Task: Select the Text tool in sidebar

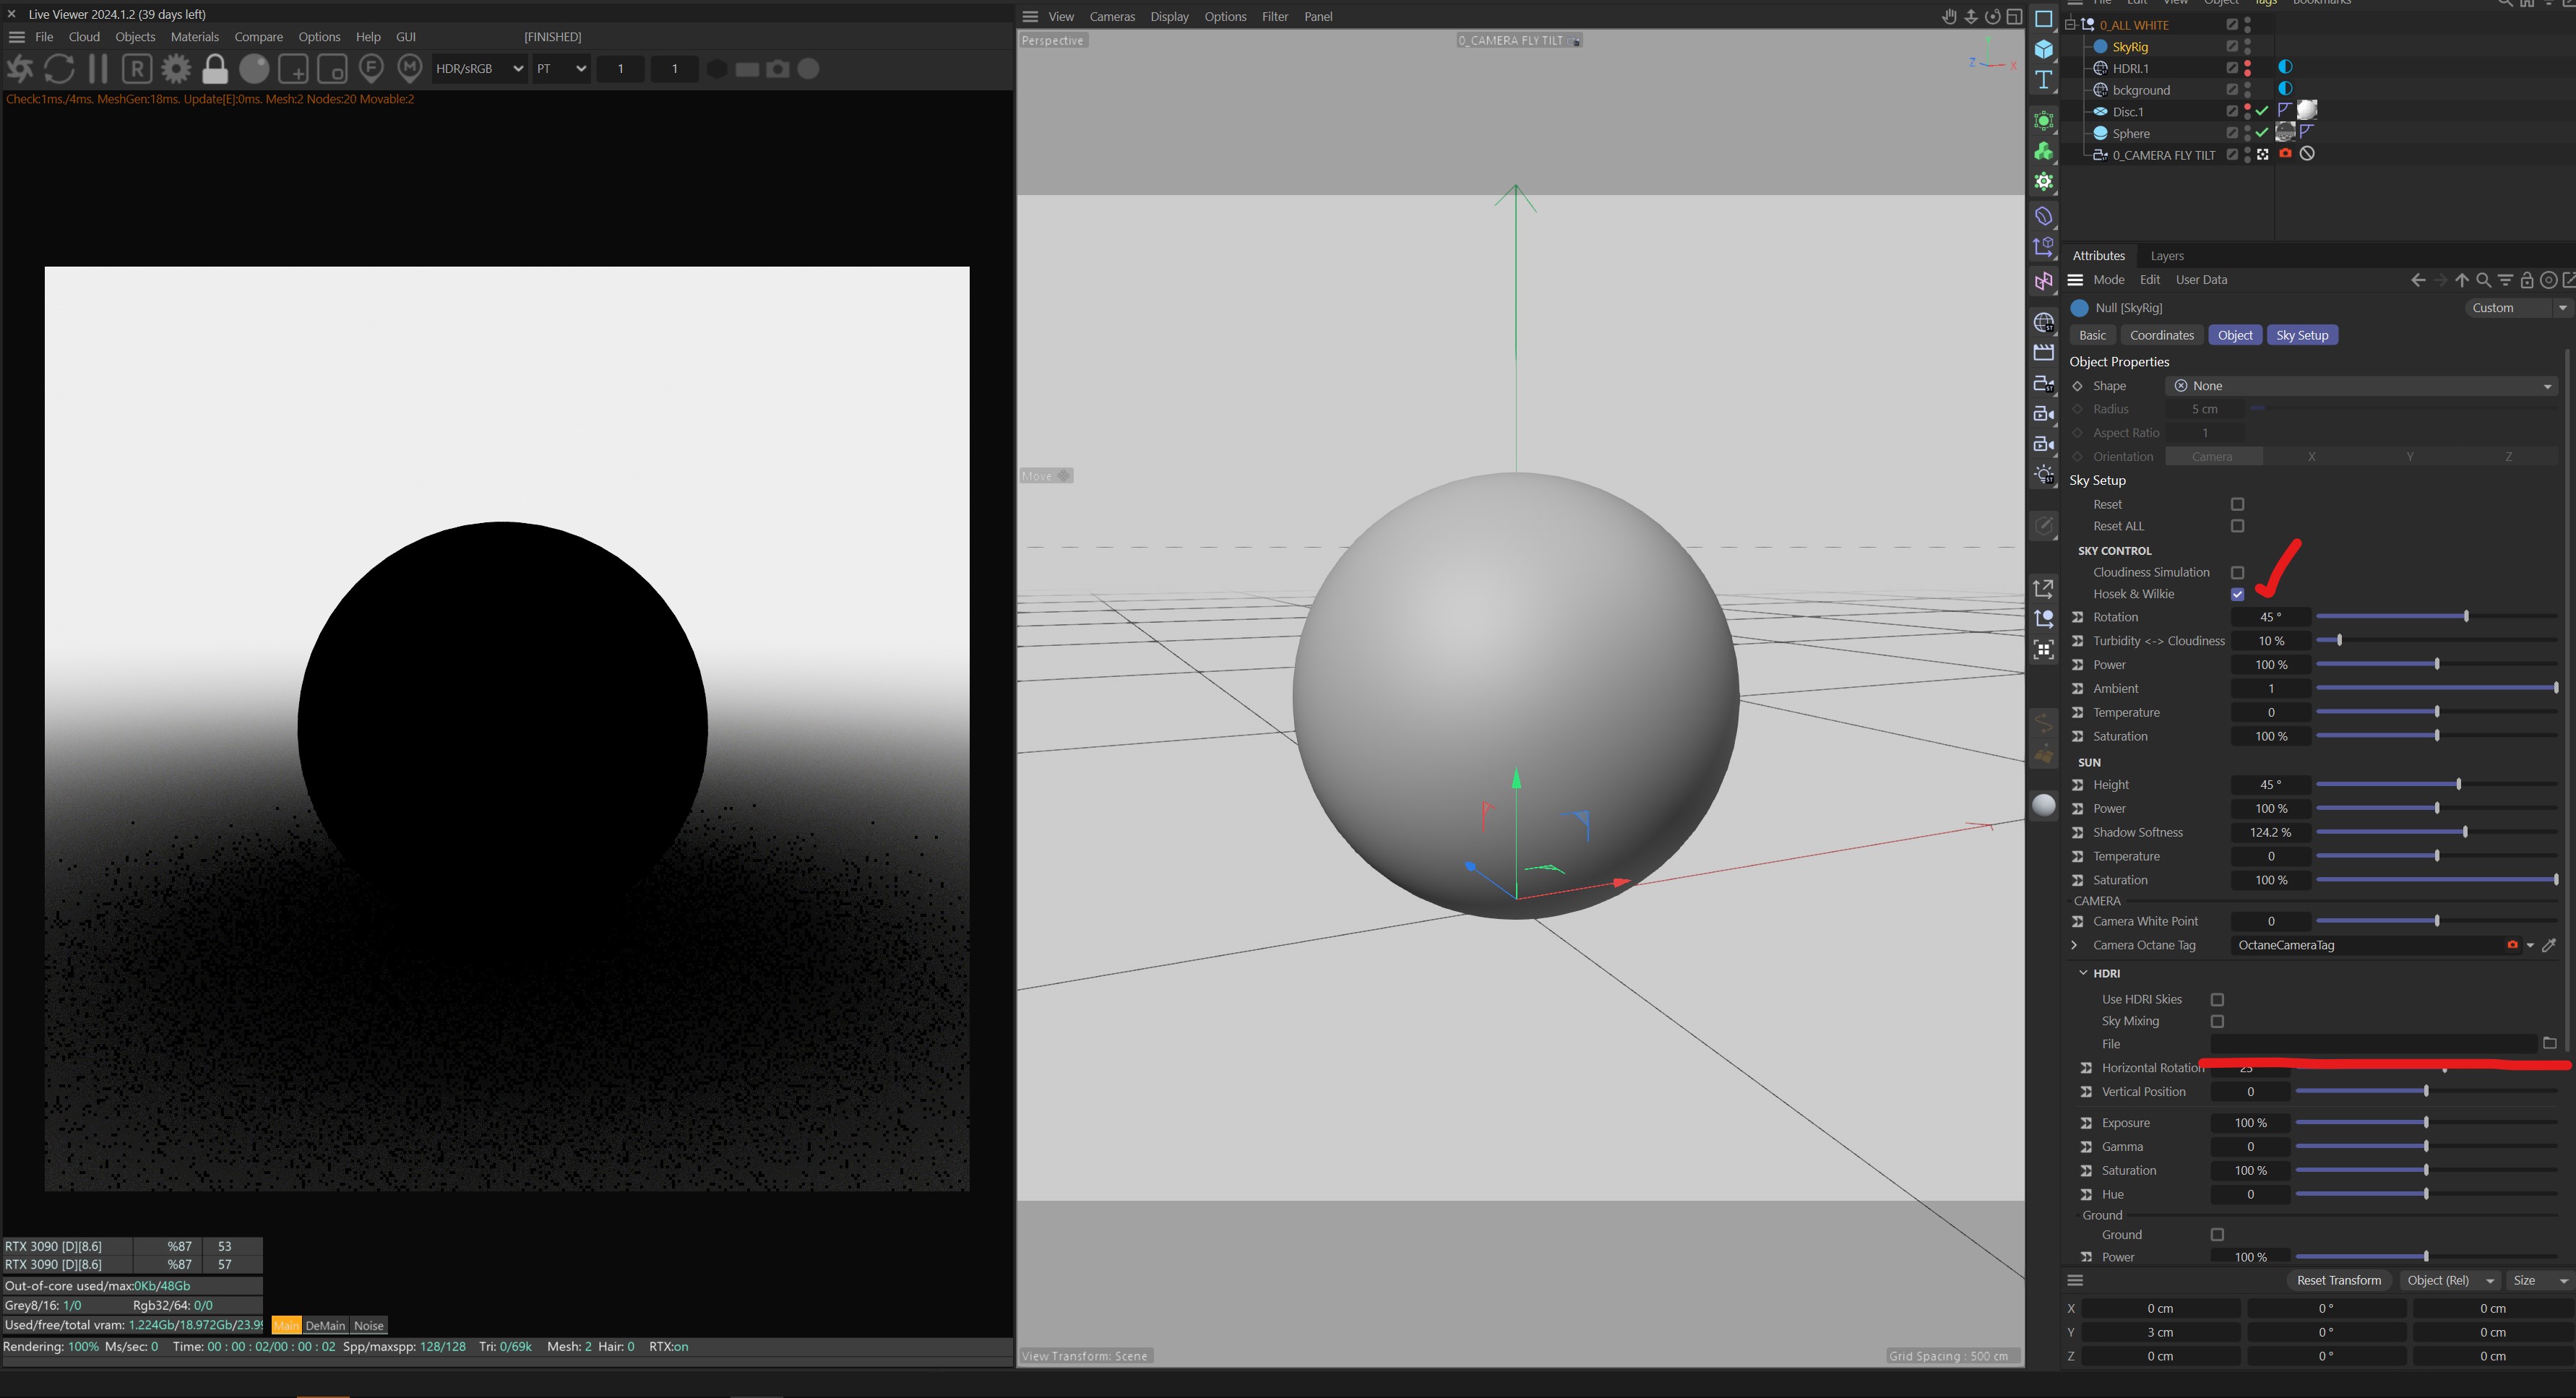Action: point(2044,80)
